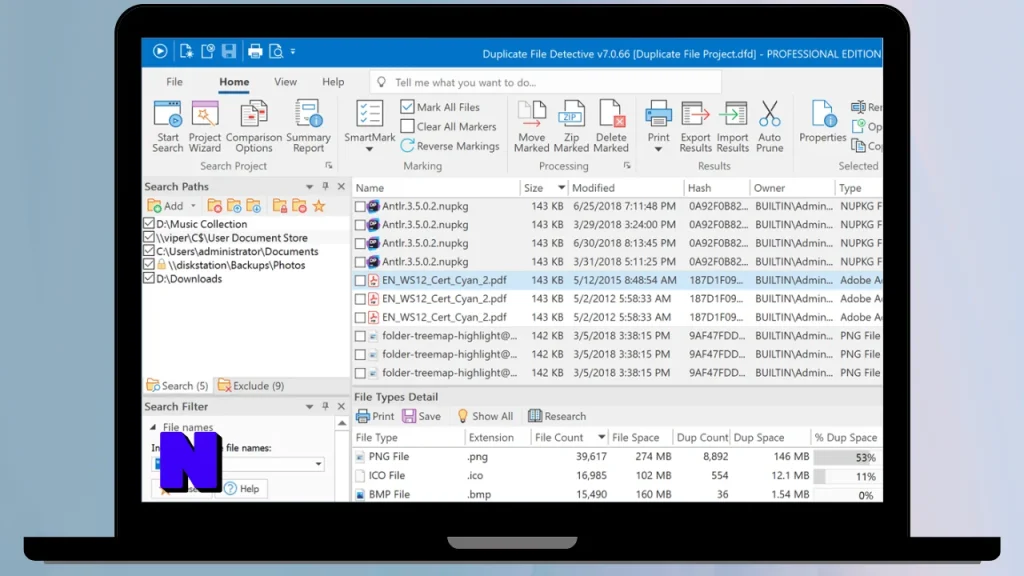Click Show All in File Types Detail
This screenshot has width=1024, height=576.
485,416
